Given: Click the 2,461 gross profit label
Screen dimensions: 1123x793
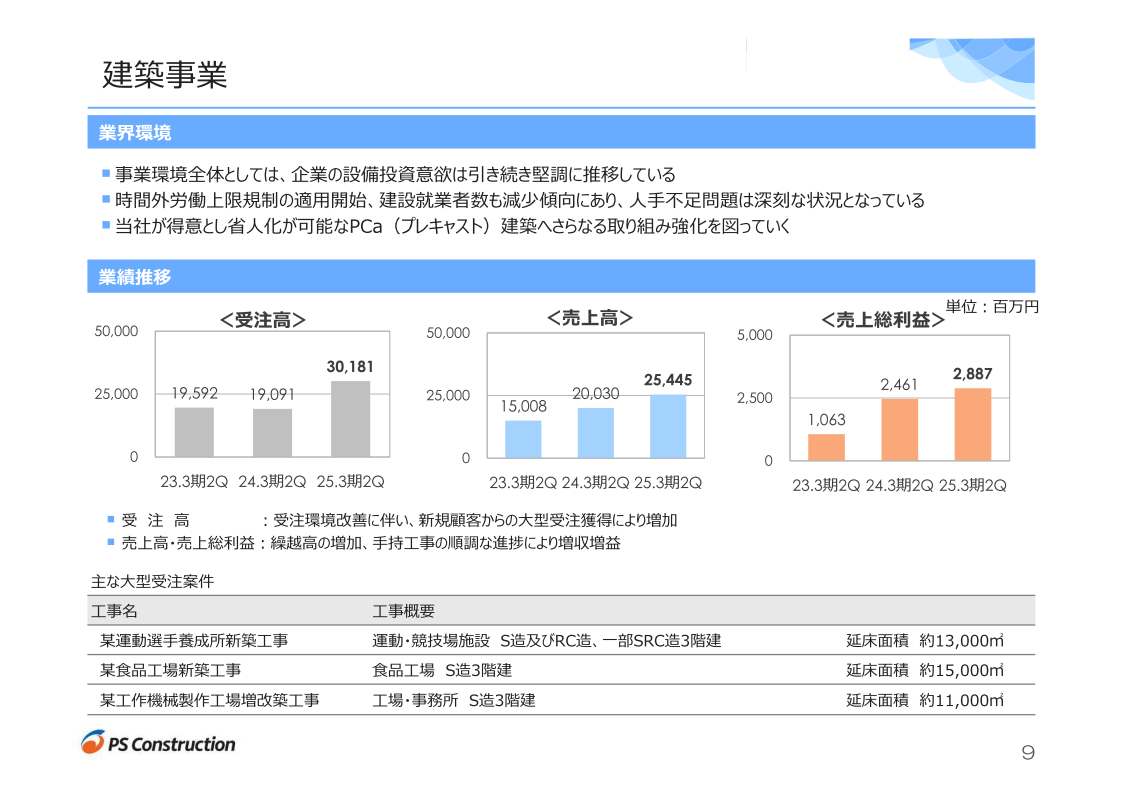Looking at the screenshot, I should [x=899, y=385].
